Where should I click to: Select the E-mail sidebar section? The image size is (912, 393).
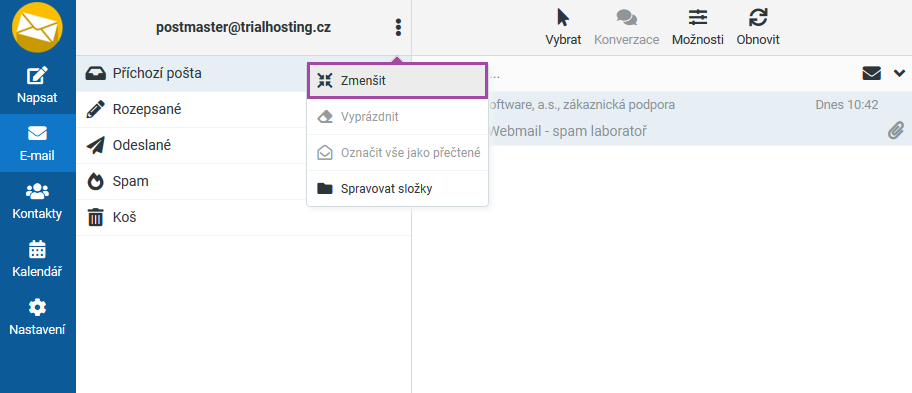[38, 143]
